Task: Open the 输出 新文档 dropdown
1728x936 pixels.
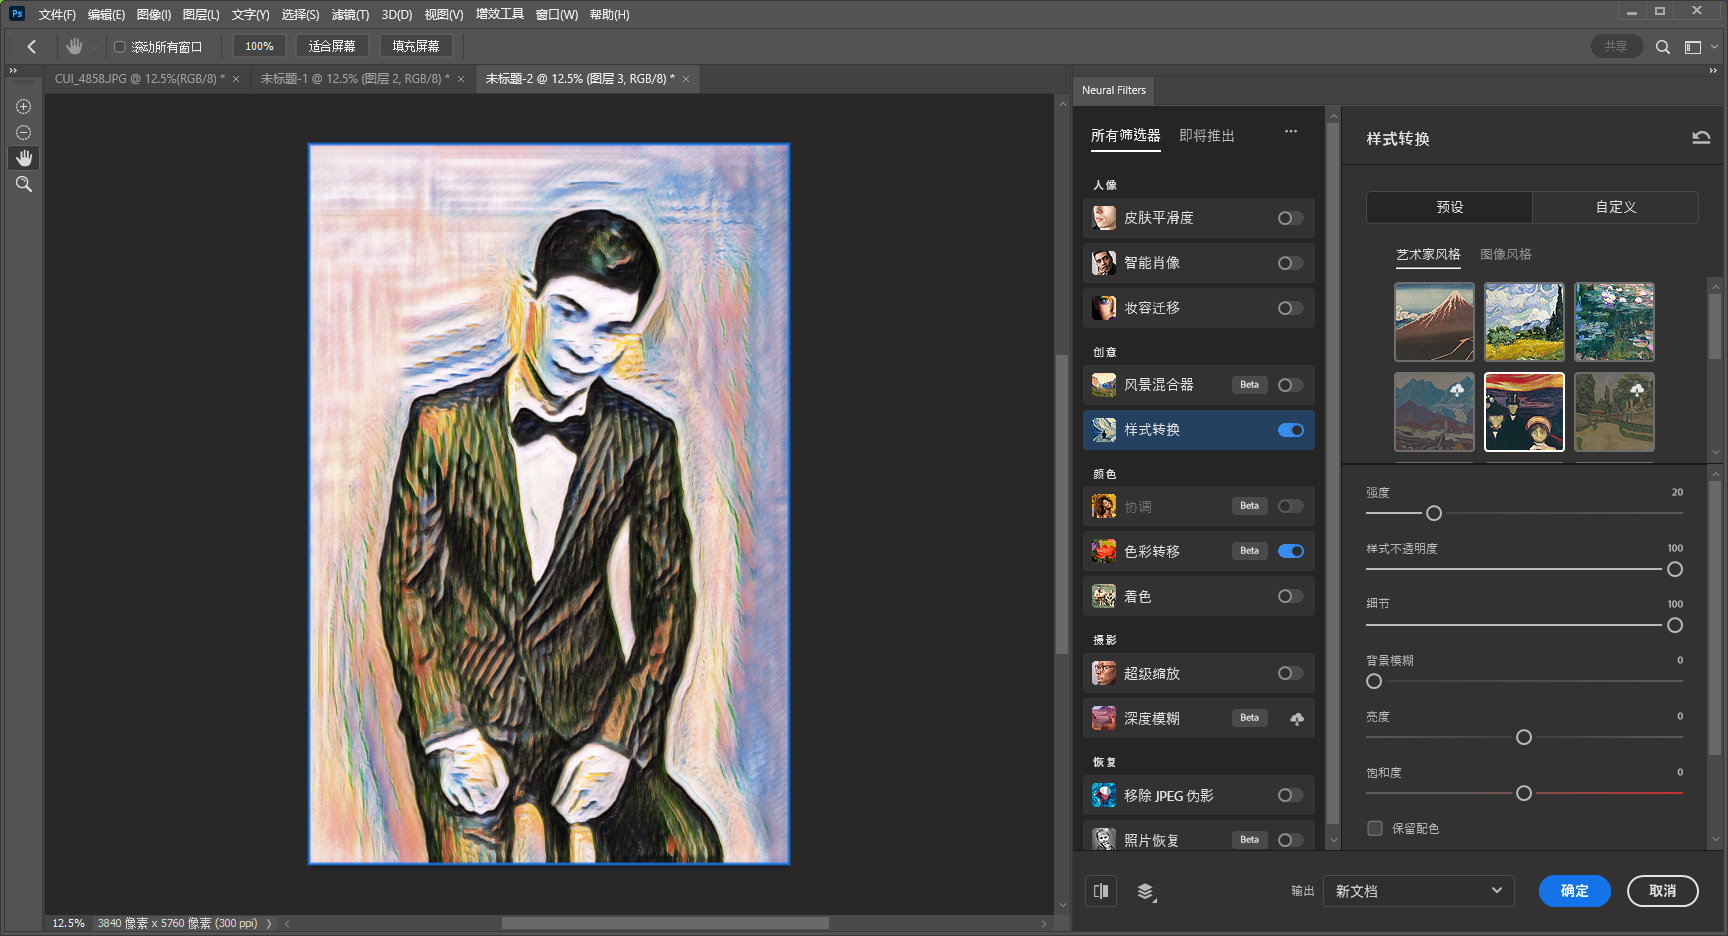Action: tap(1417, 891)
